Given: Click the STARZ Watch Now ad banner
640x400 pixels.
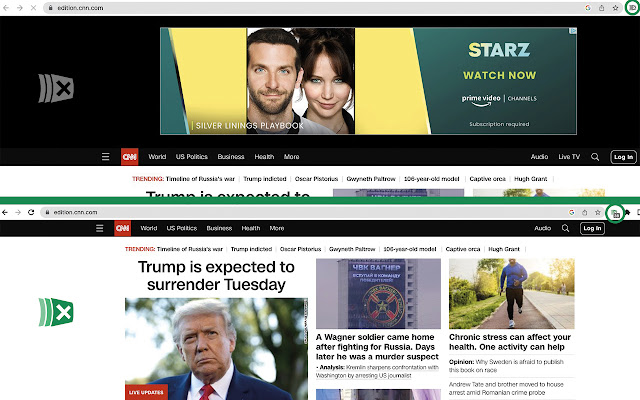Looking at the screenshot, I should (369, 81).
